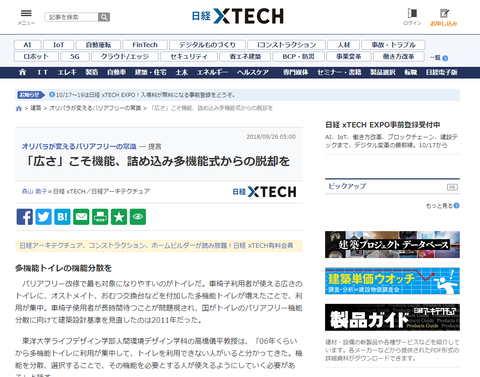The image size is (480, 377).
Task: Select the 省エネ建築 tag
Action: coord(245,56)
